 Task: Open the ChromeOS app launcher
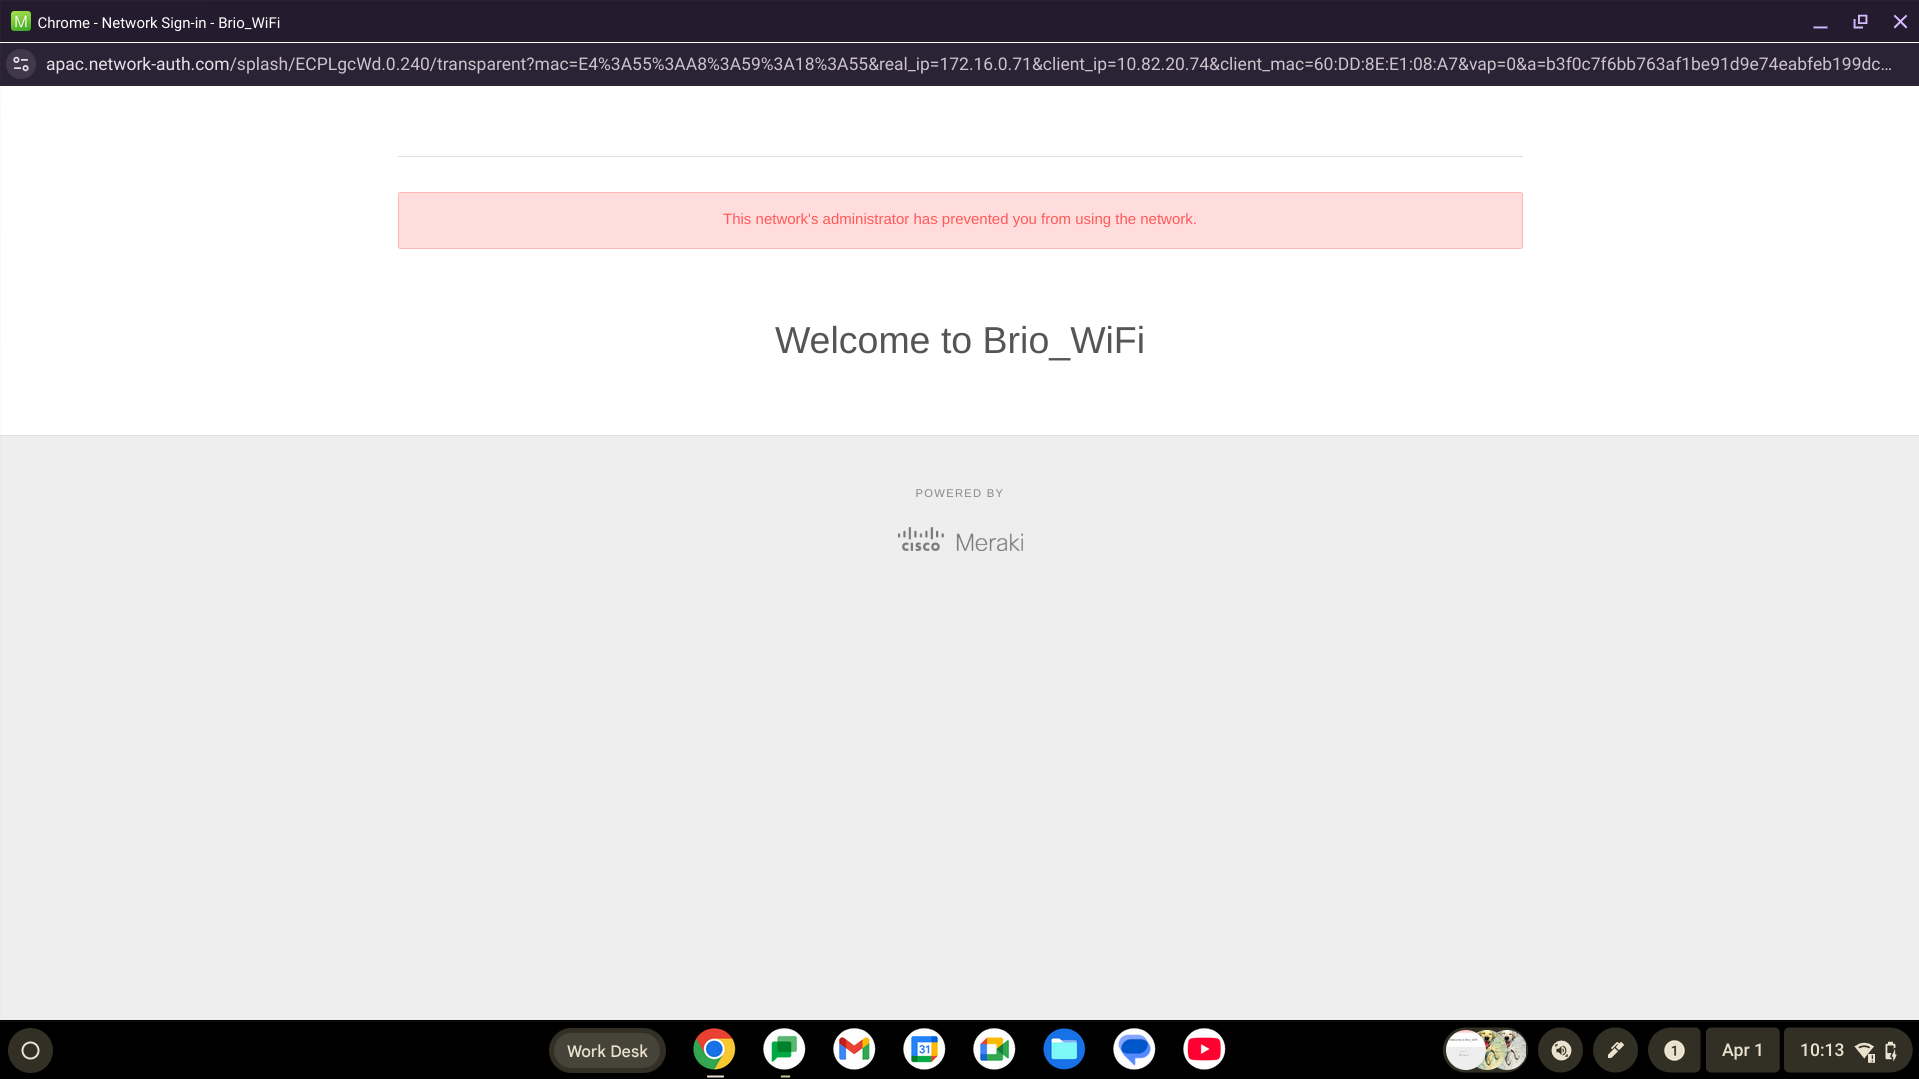pyautogui.click(x=31, y=1050)
